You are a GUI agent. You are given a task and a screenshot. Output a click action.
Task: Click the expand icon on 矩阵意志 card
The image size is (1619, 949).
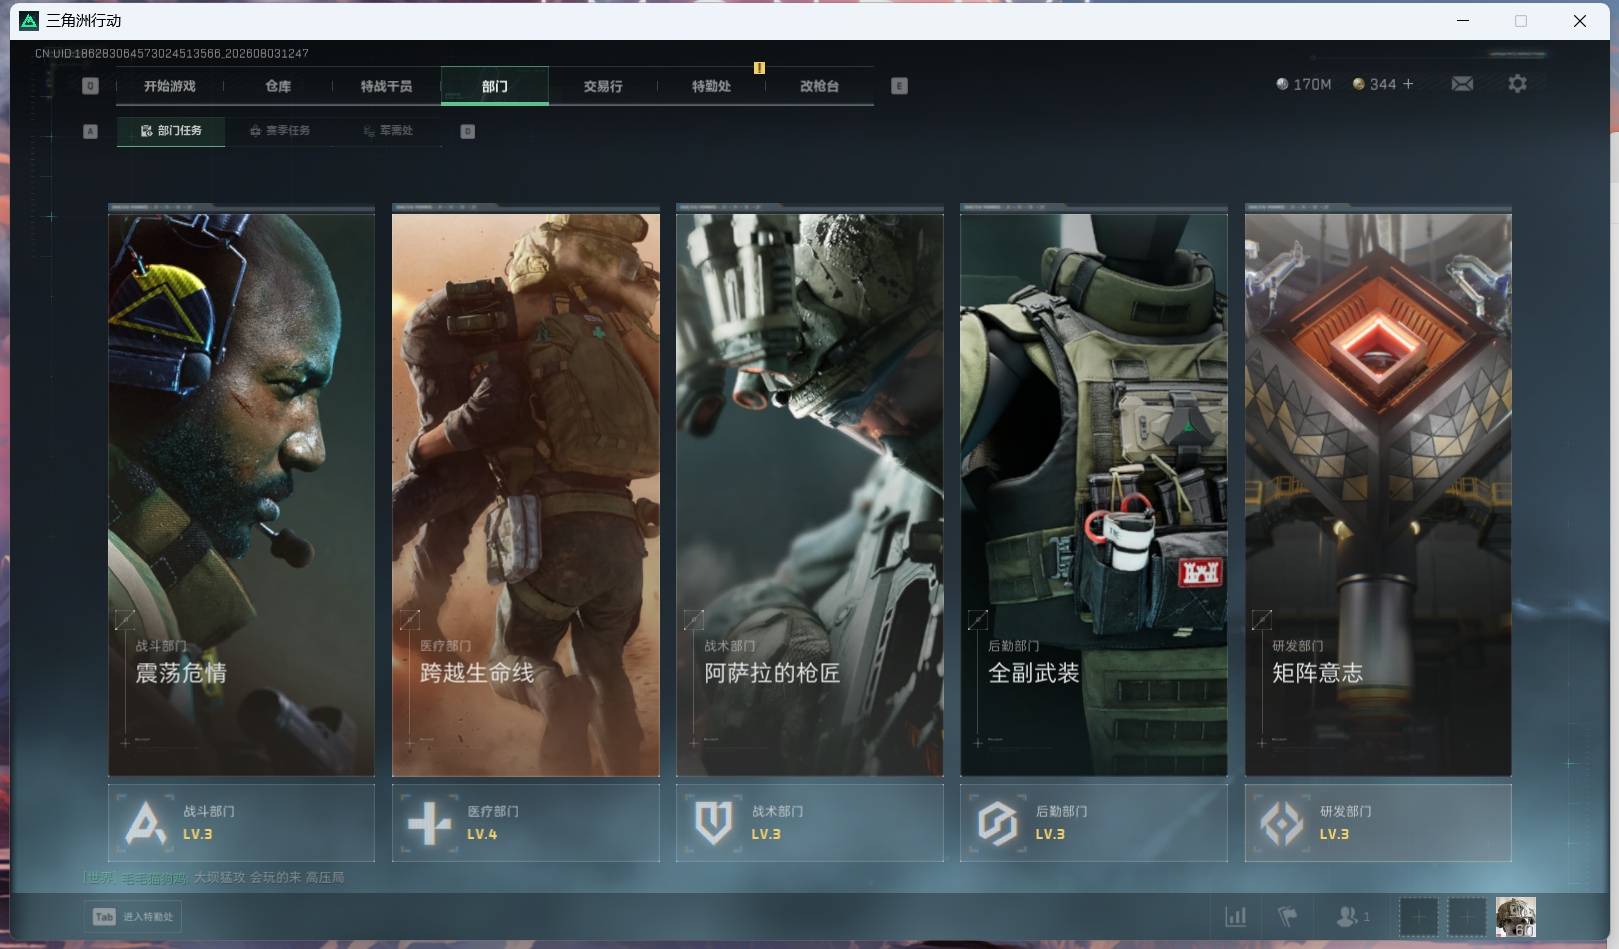click(x=1262, y=620)
